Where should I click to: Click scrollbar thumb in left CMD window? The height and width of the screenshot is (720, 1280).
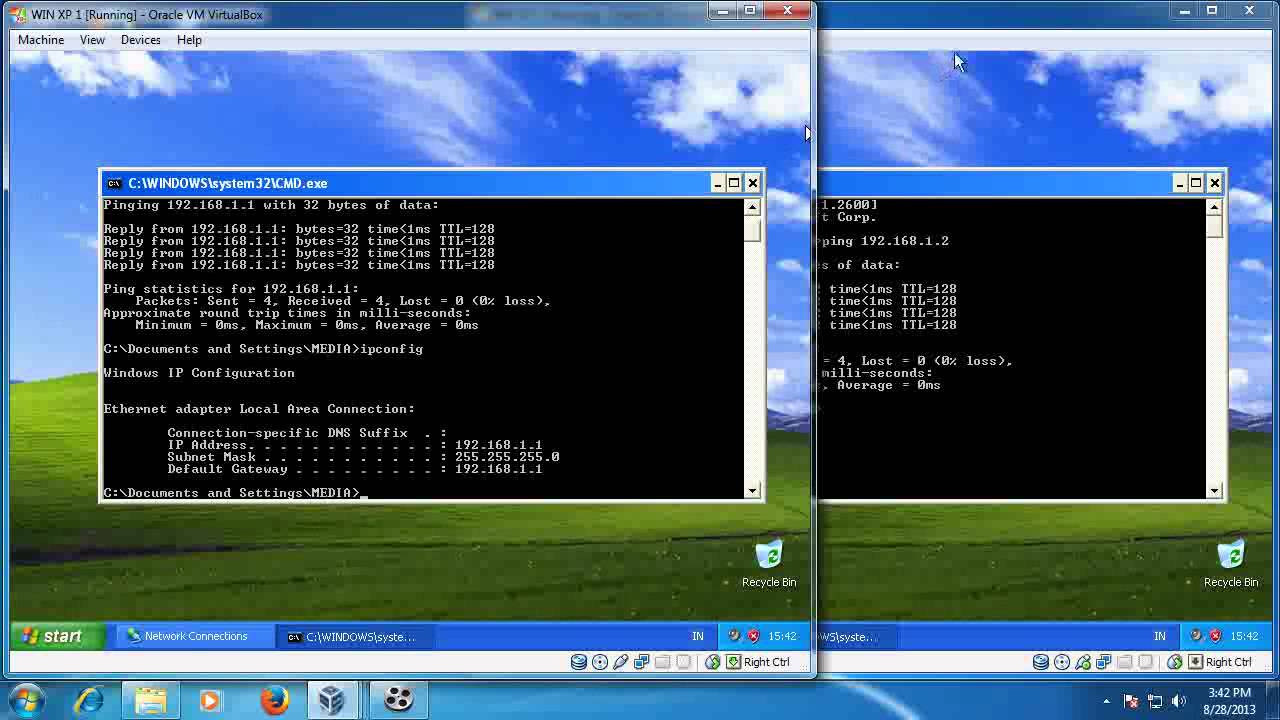click(x=752, y=228)
